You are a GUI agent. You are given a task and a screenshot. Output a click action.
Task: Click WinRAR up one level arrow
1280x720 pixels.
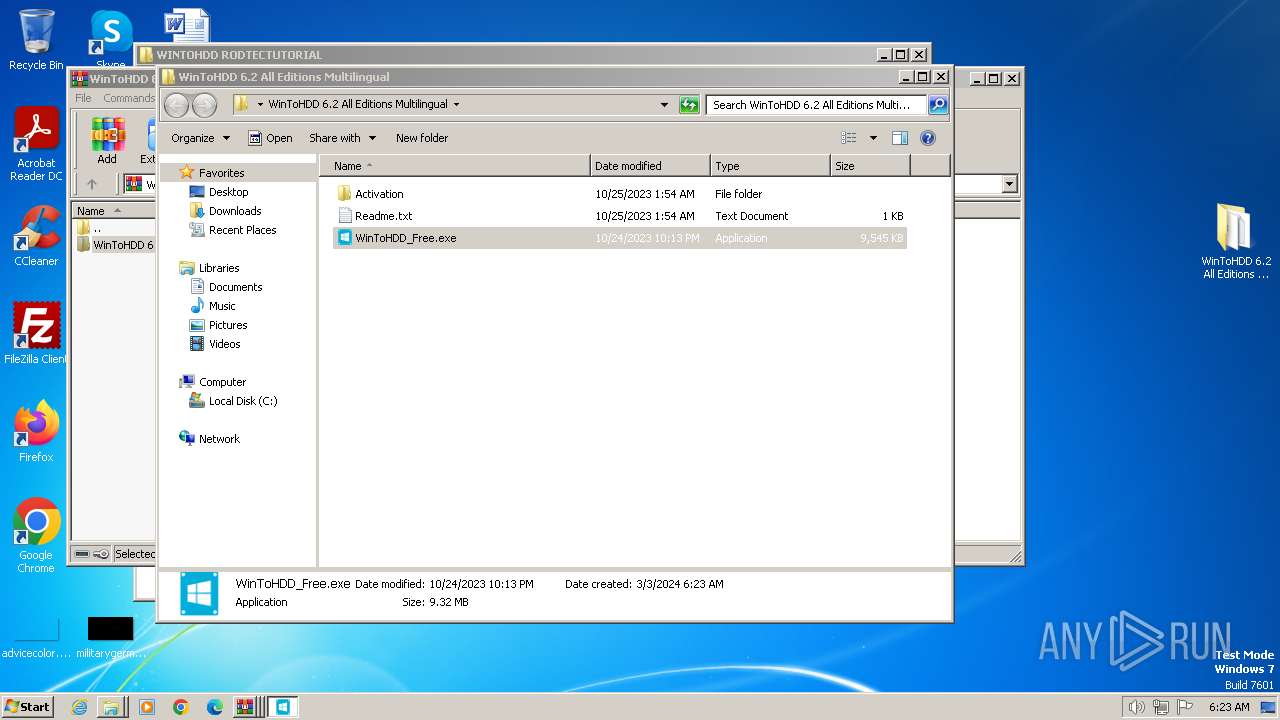[x=92, y=184]
